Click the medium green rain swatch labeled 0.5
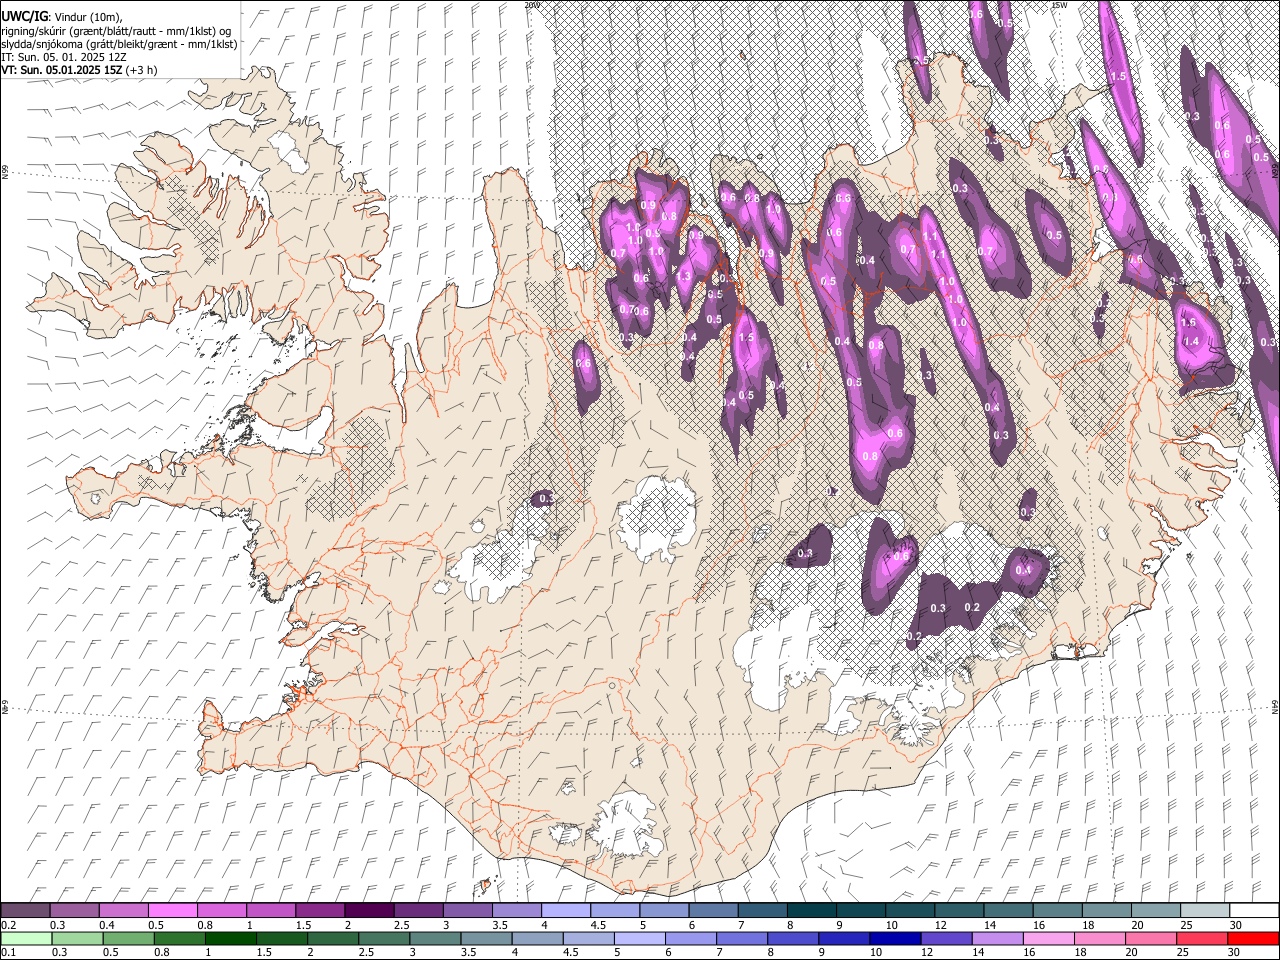Screen dimensions: 1280x960 [x=128, y=938]
